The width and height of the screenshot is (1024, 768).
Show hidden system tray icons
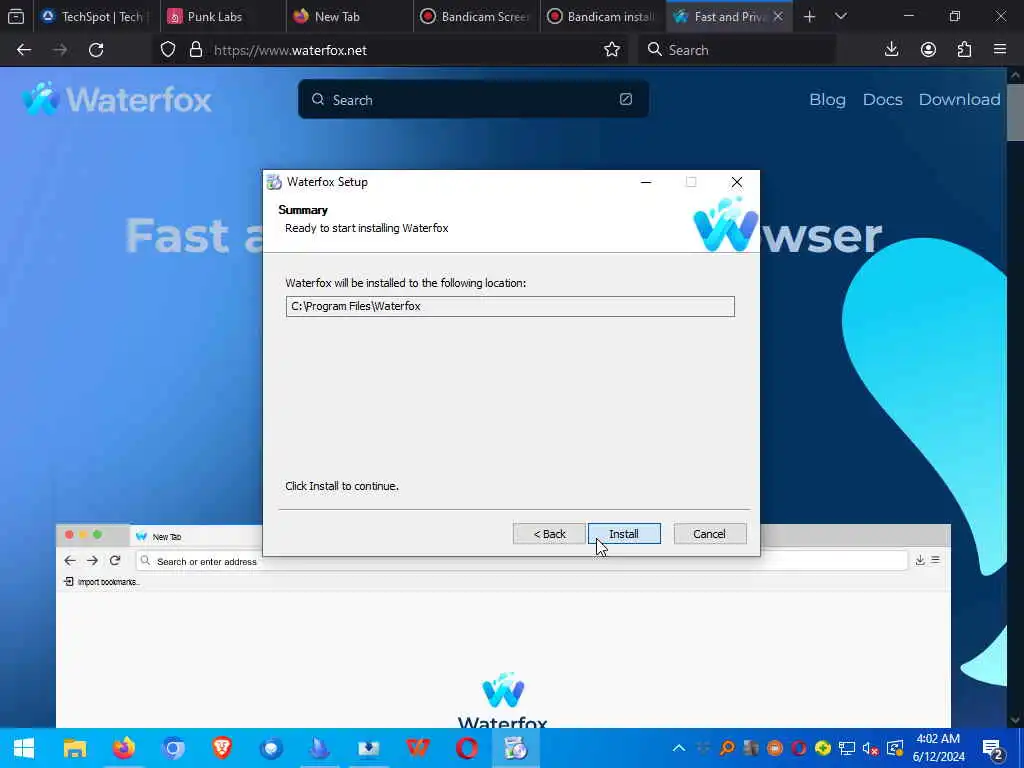click(x=679, y=748)
